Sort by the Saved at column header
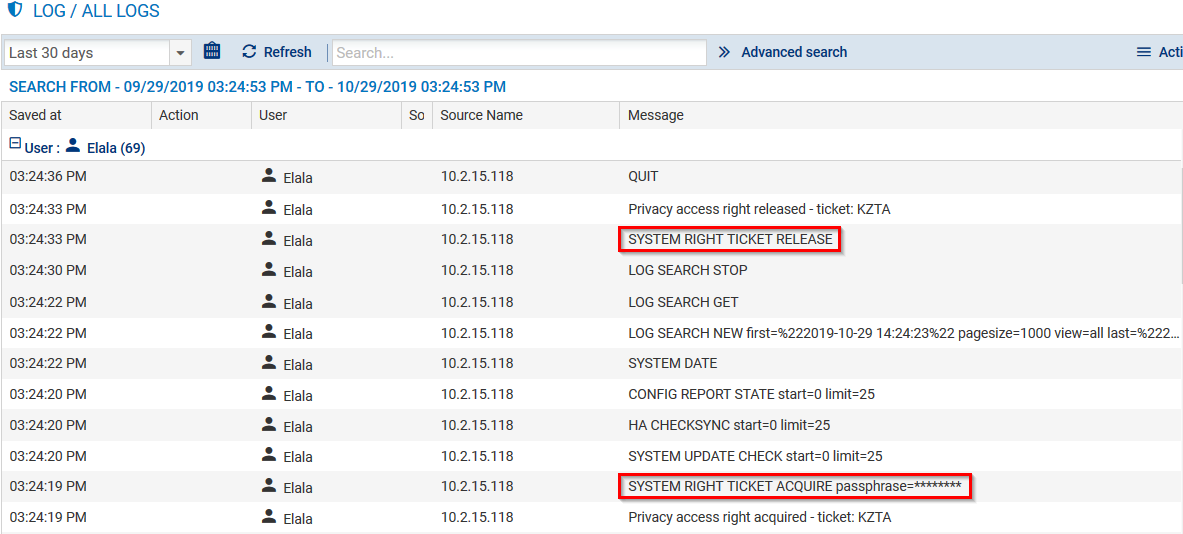 35,115
